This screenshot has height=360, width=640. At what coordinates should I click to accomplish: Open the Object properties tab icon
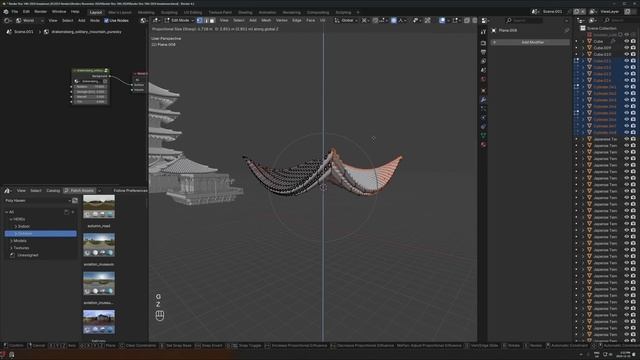pos(483,91)
